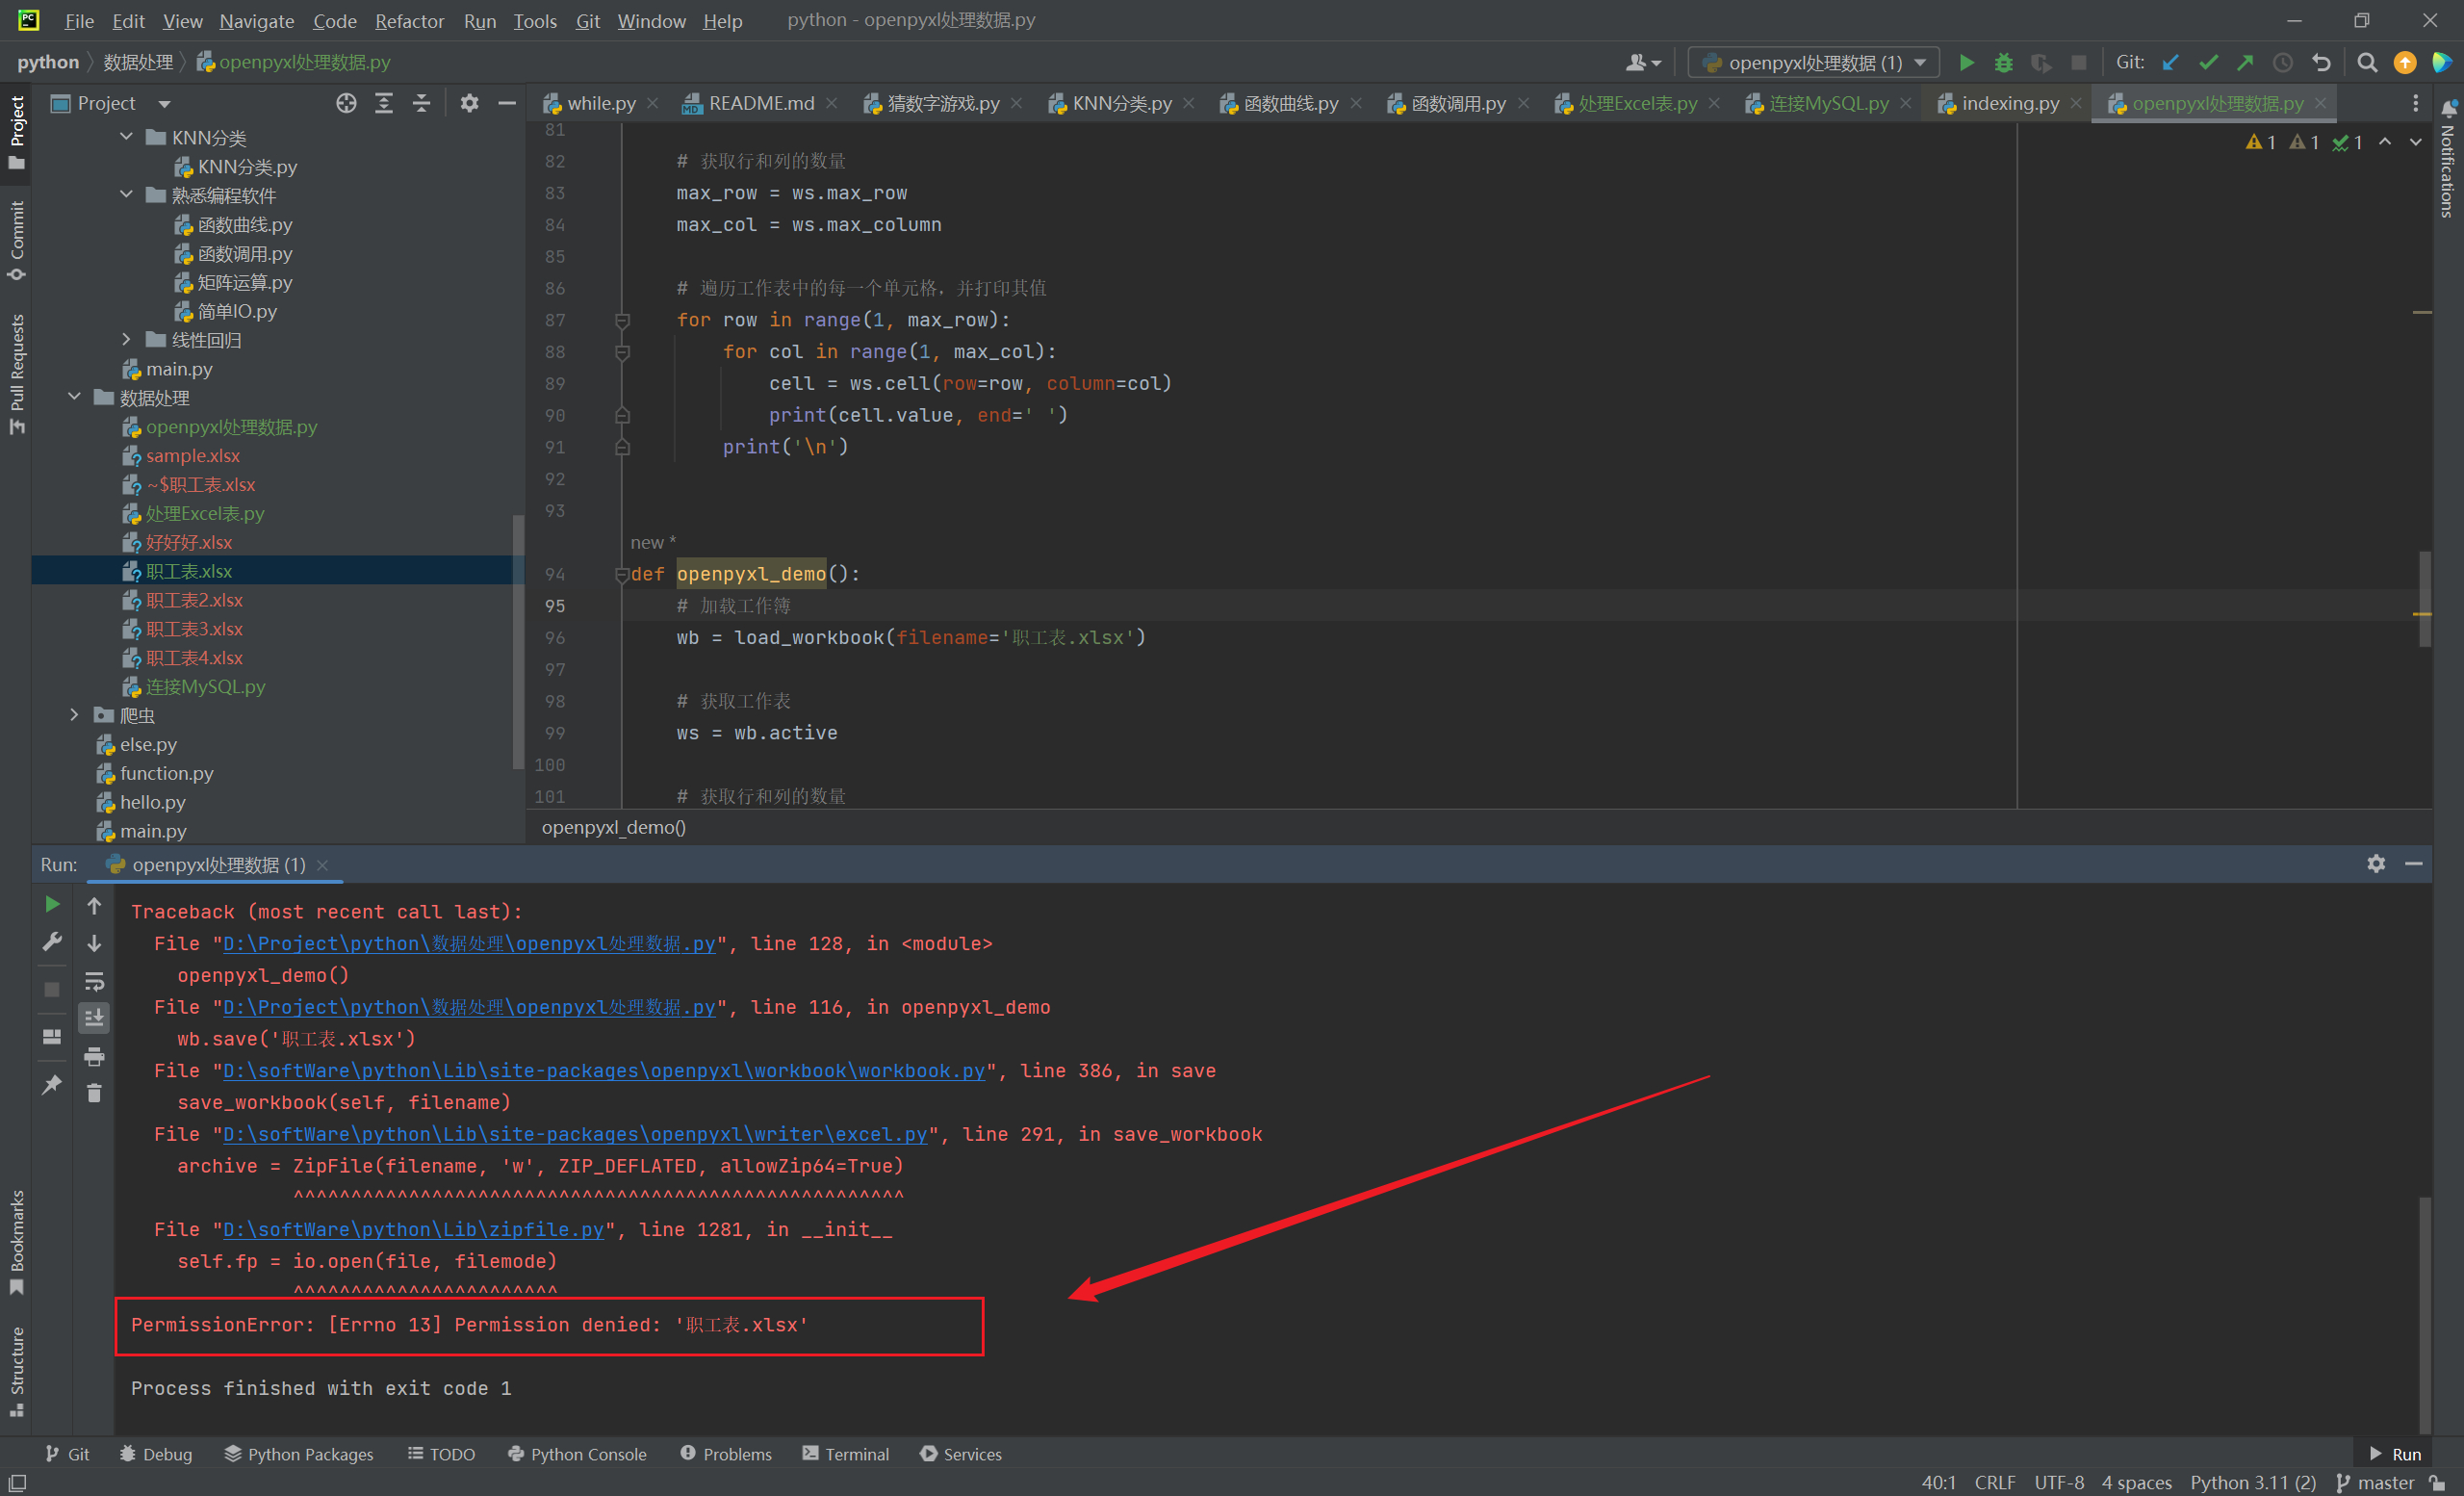Screen dimensions: 2464x1496
Task: Collapse the 数据处理 folder
Action: 74,397
